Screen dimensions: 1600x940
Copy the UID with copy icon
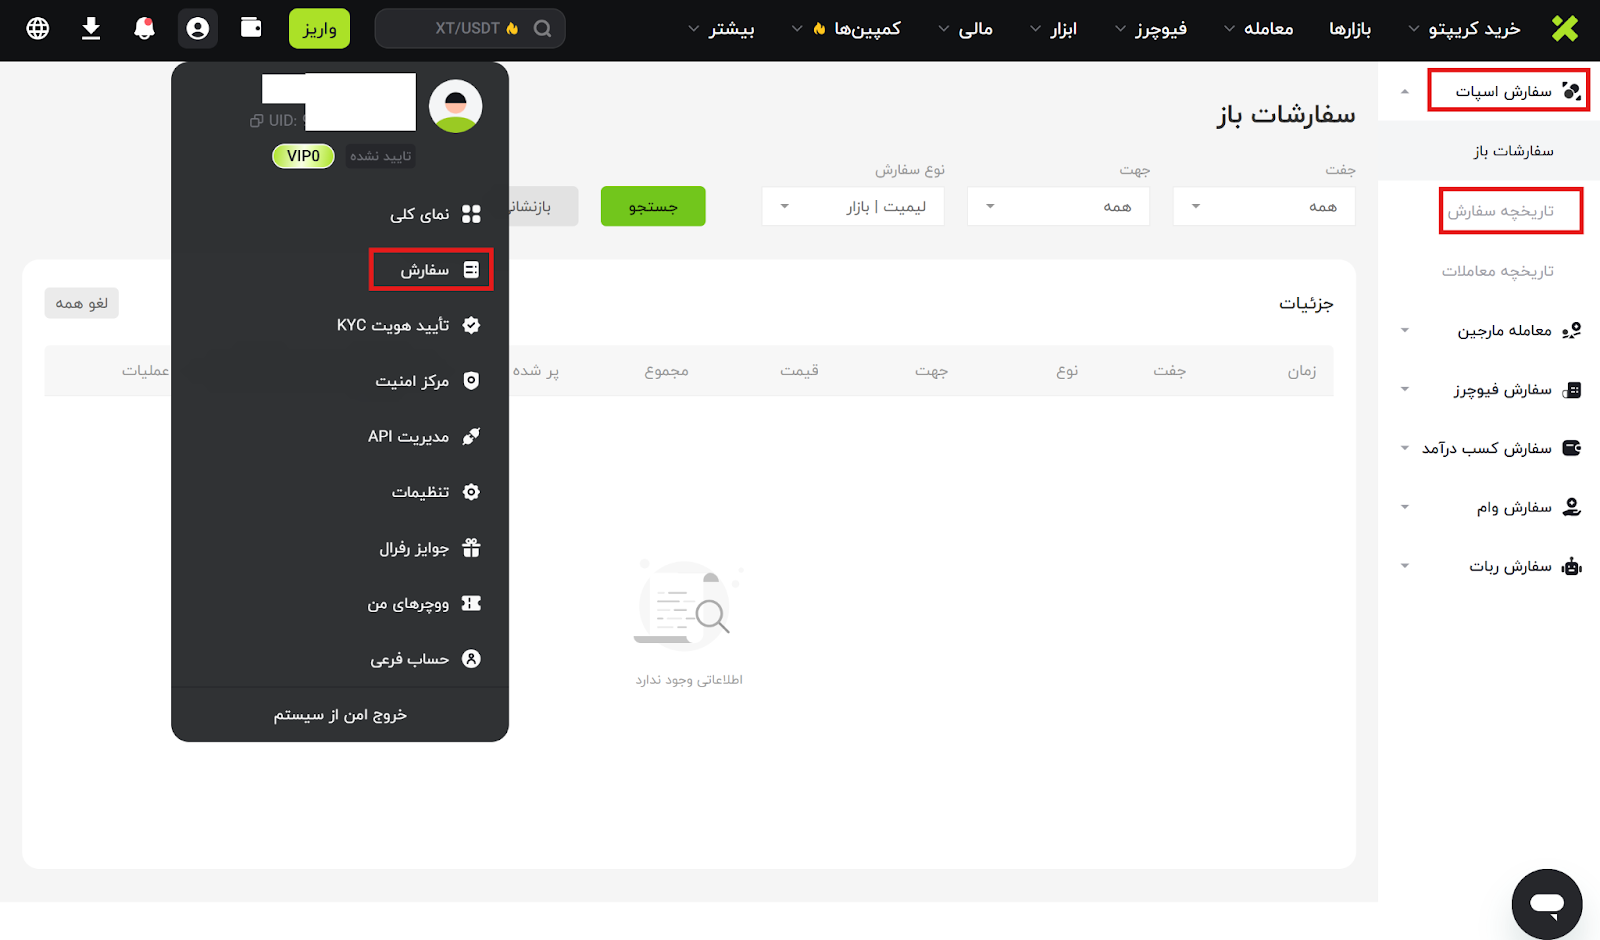(x=257, y=121)
